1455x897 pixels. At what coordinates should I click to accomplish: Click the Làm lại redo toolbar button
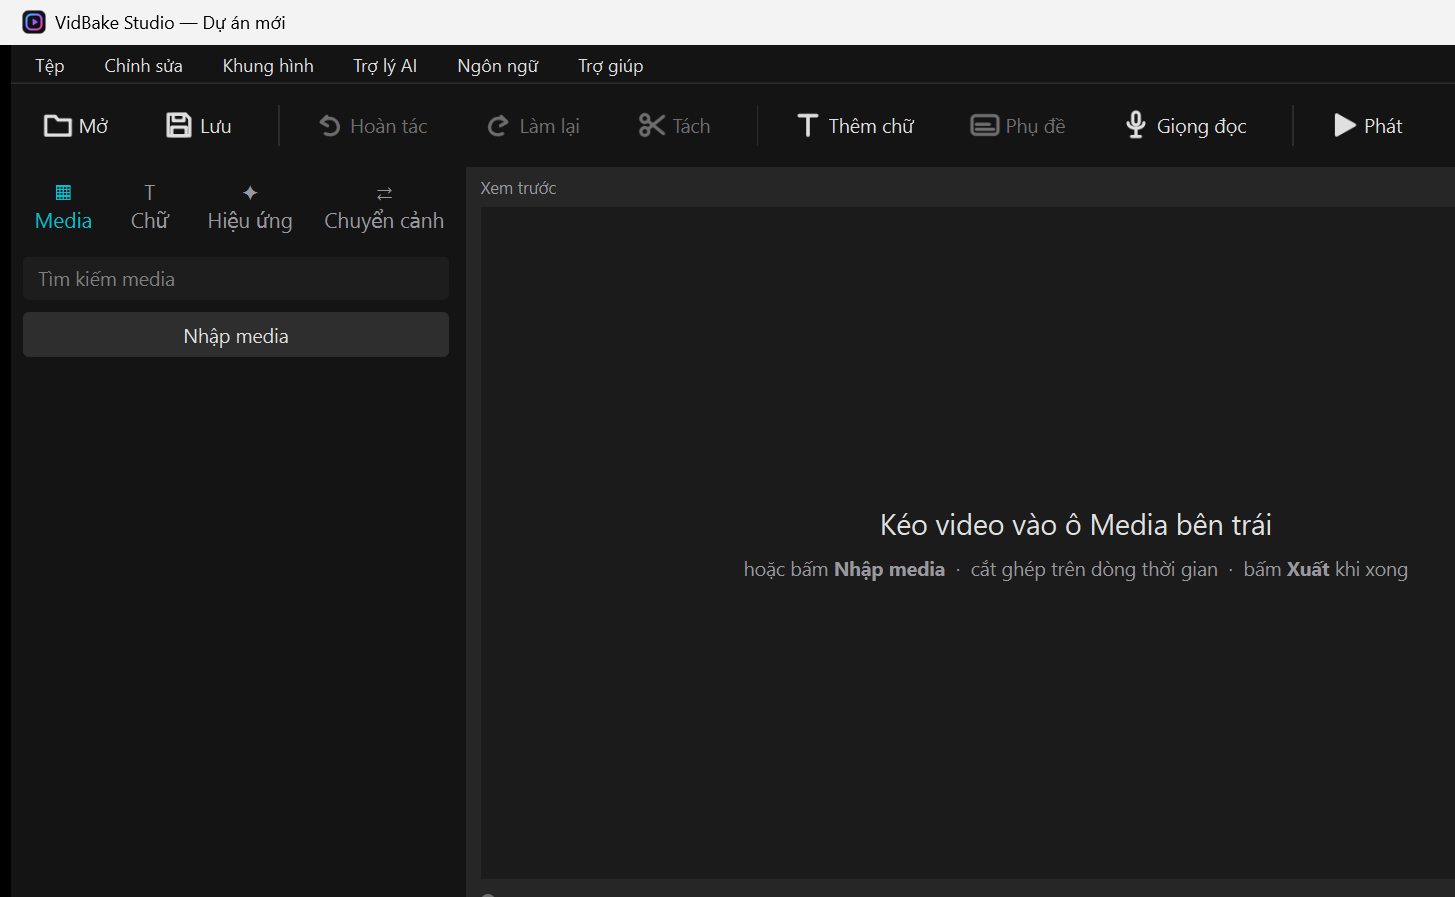click(533, 126)
